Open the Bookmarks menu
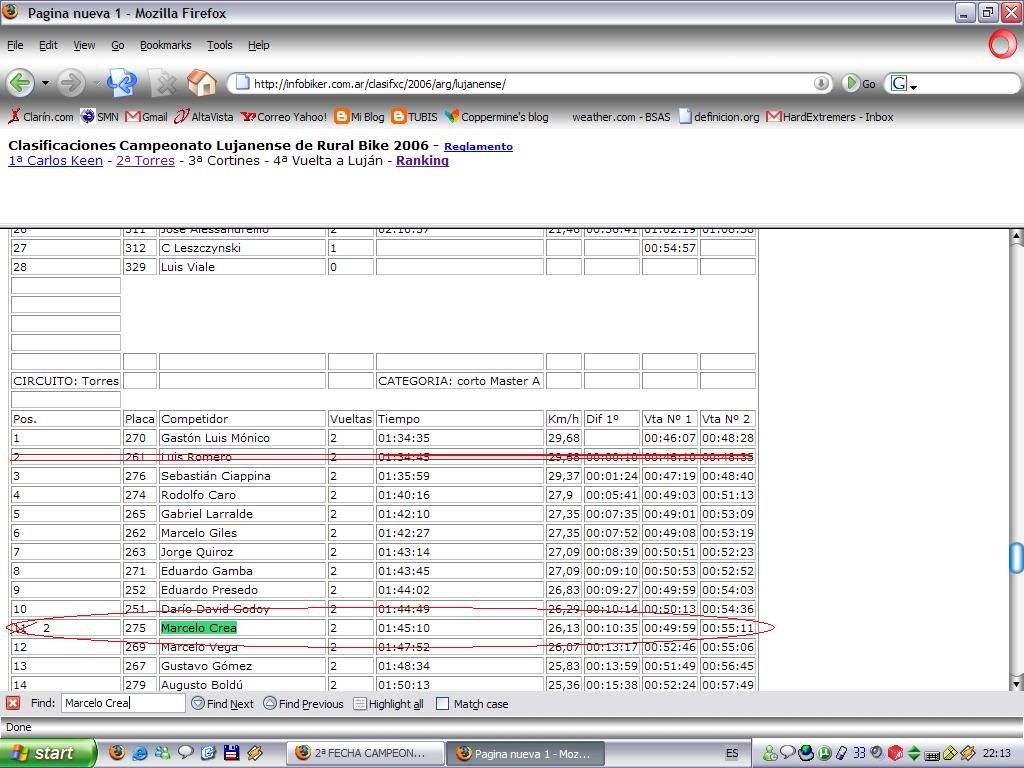Image resolution: width=1024 pixels, height=768 pixels. (165, 45)
